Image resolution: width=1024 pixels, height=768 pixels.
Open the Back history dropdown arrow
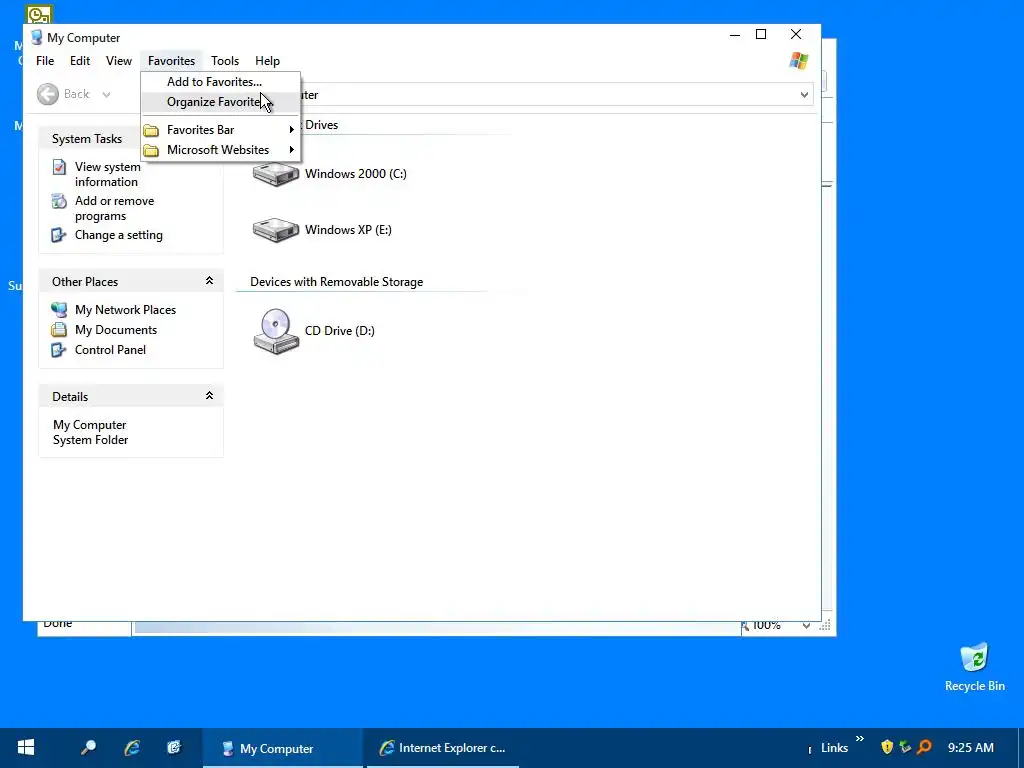point(106,95)
